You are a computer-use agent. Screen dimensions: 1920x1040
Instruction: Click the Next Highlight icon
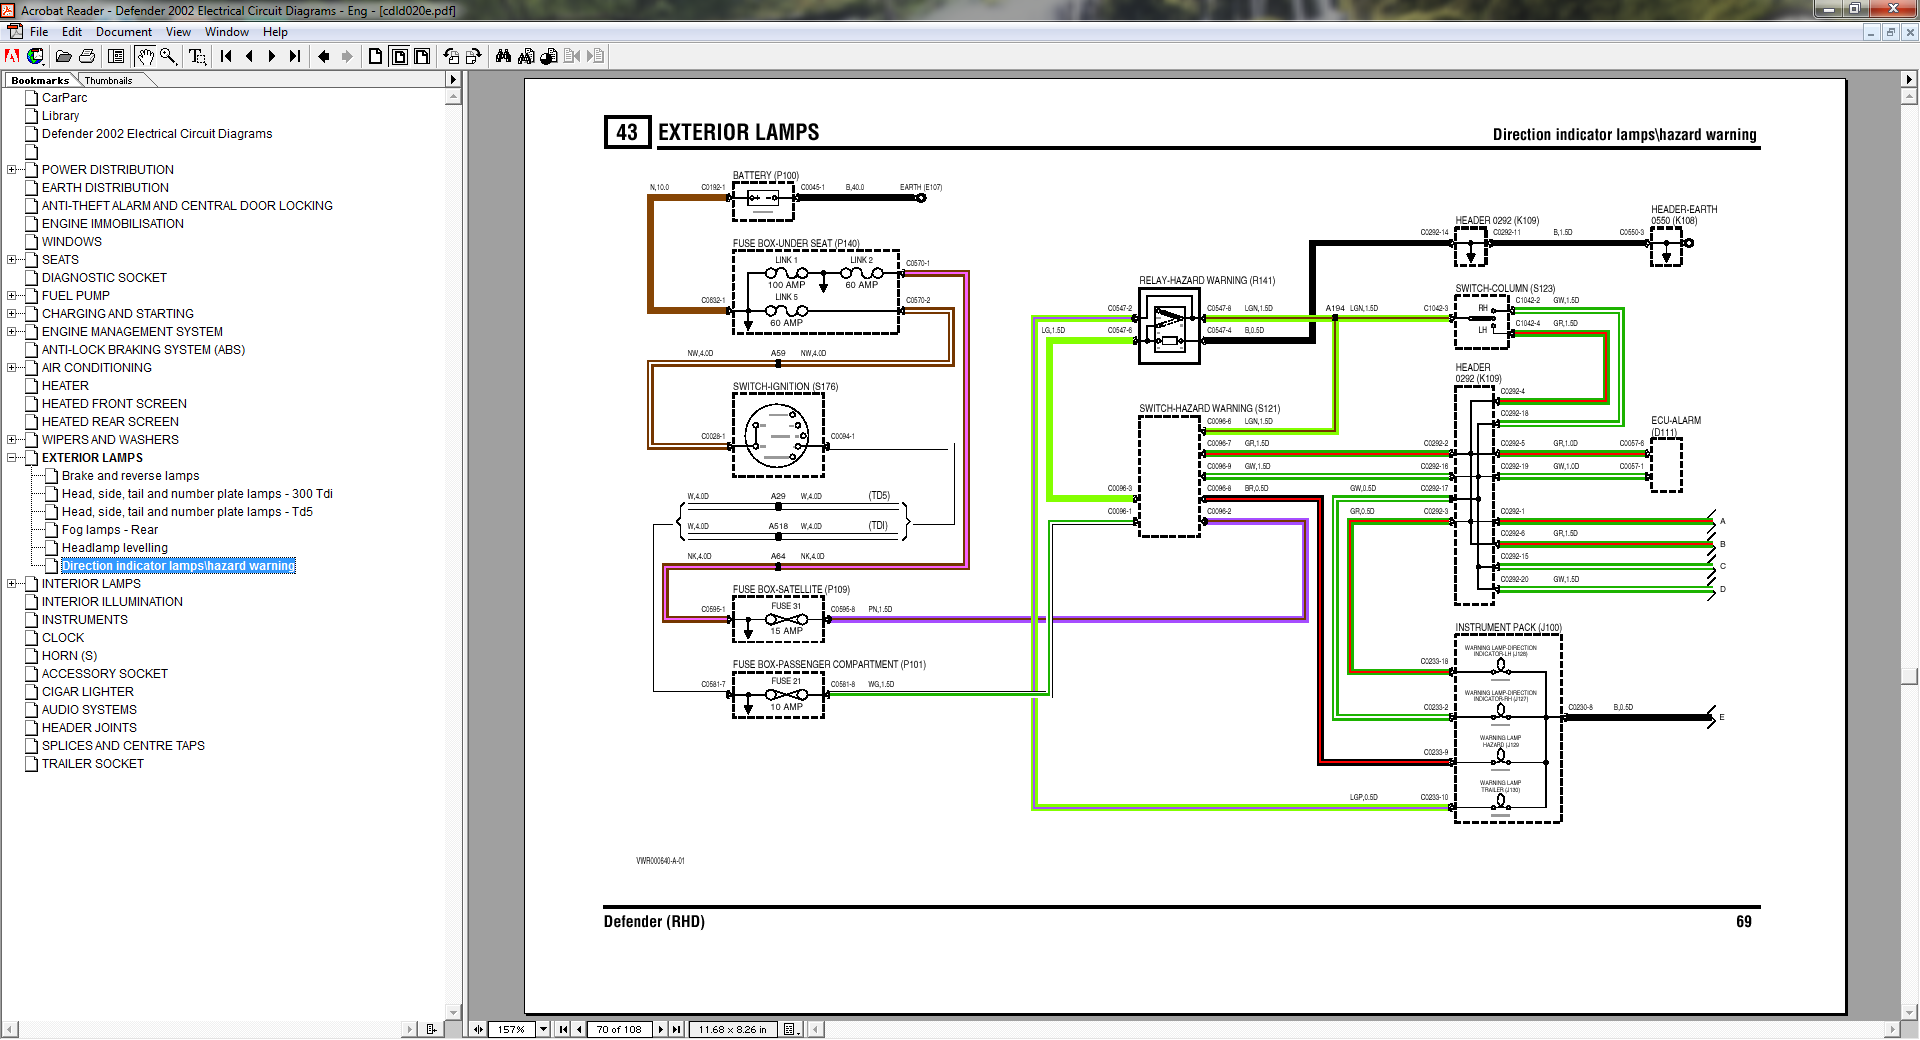click(x=595, y=56)
